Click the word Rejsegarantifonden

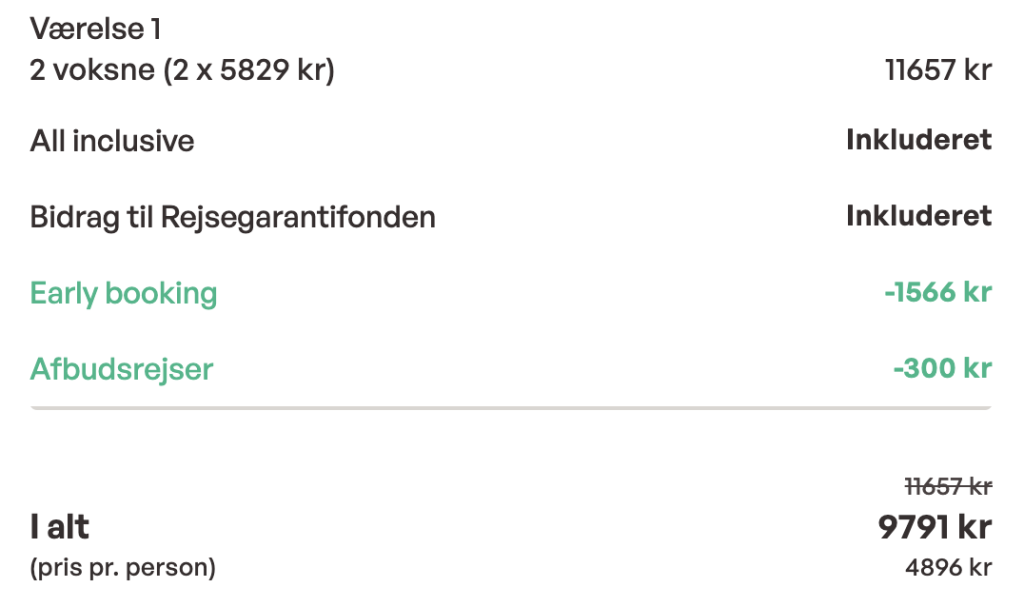coord(298,217)
